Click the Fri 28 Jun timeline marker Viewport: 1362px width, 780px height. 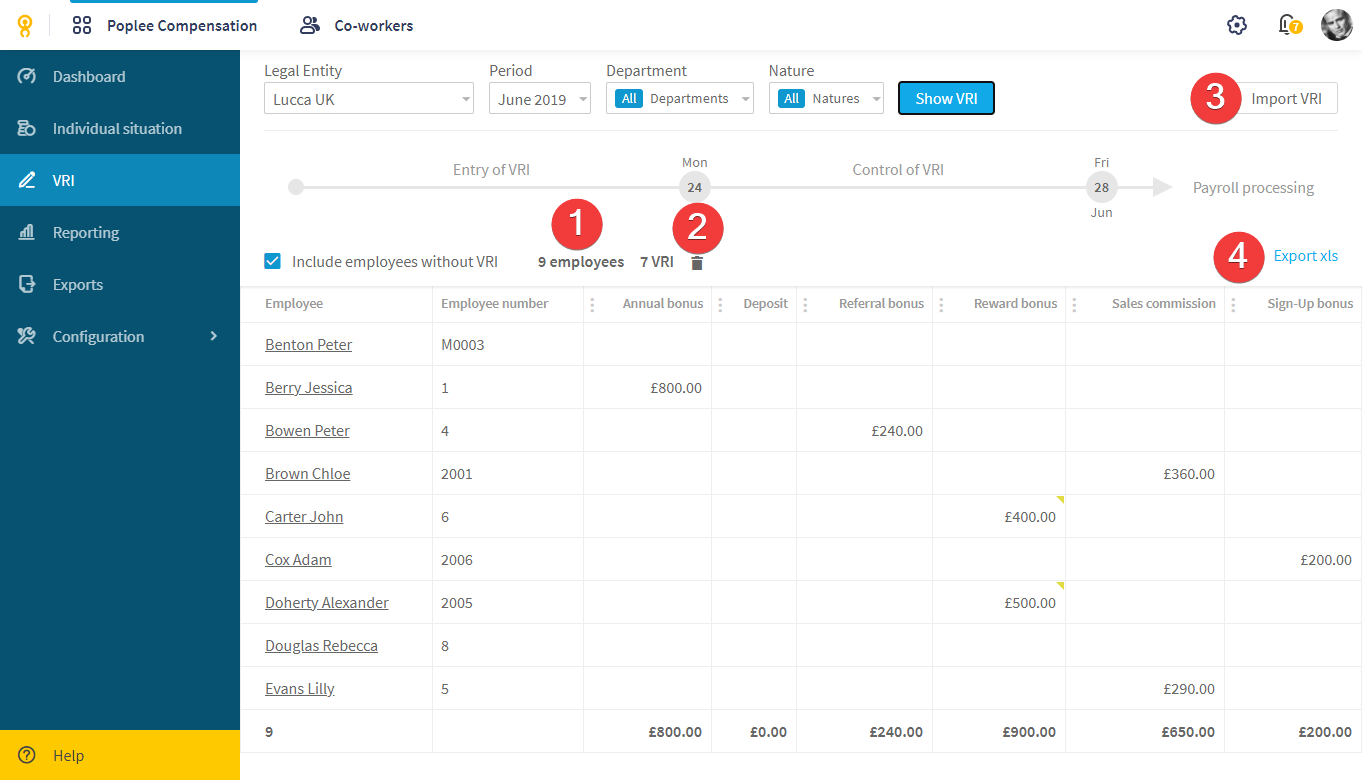point(1101,187)
